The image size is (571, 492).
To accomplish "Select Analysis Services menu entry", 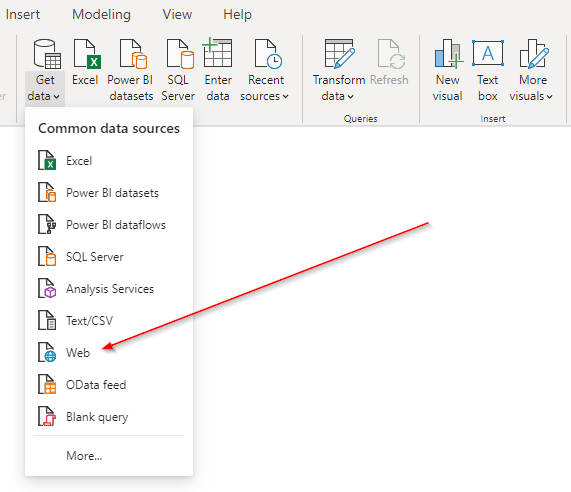I will [x=109, y=289].
